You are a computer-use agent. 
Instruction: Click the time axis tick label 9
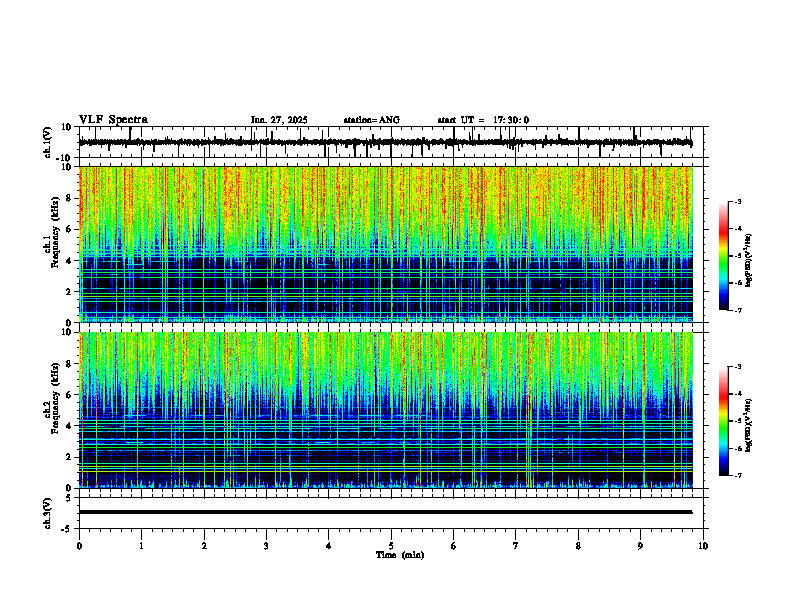click(x=640, y=546)
